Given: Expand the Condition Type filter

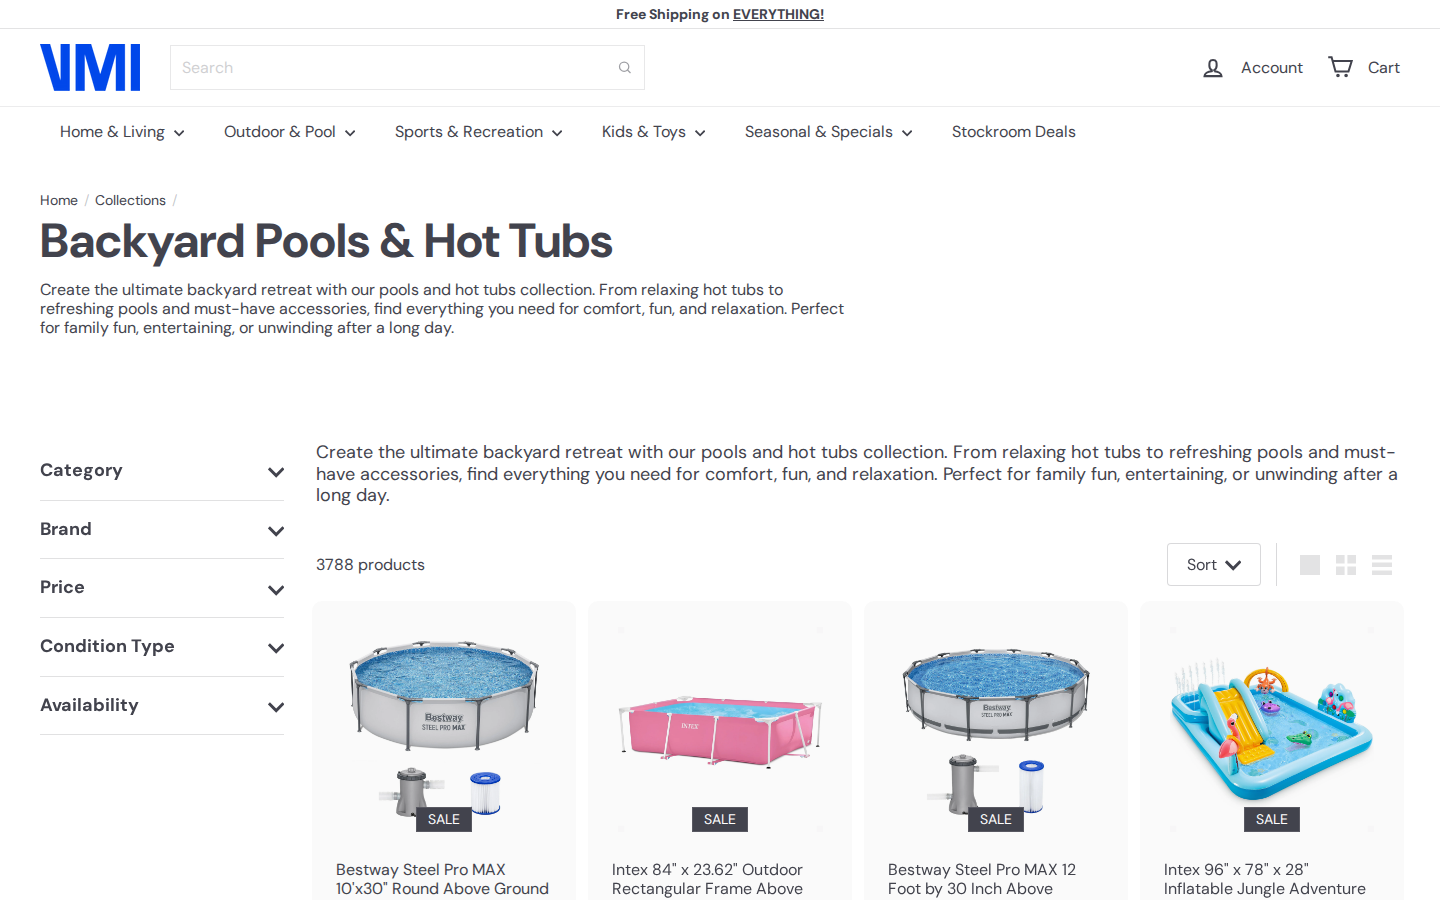Looking at the screenshot, I should (162, 647).
